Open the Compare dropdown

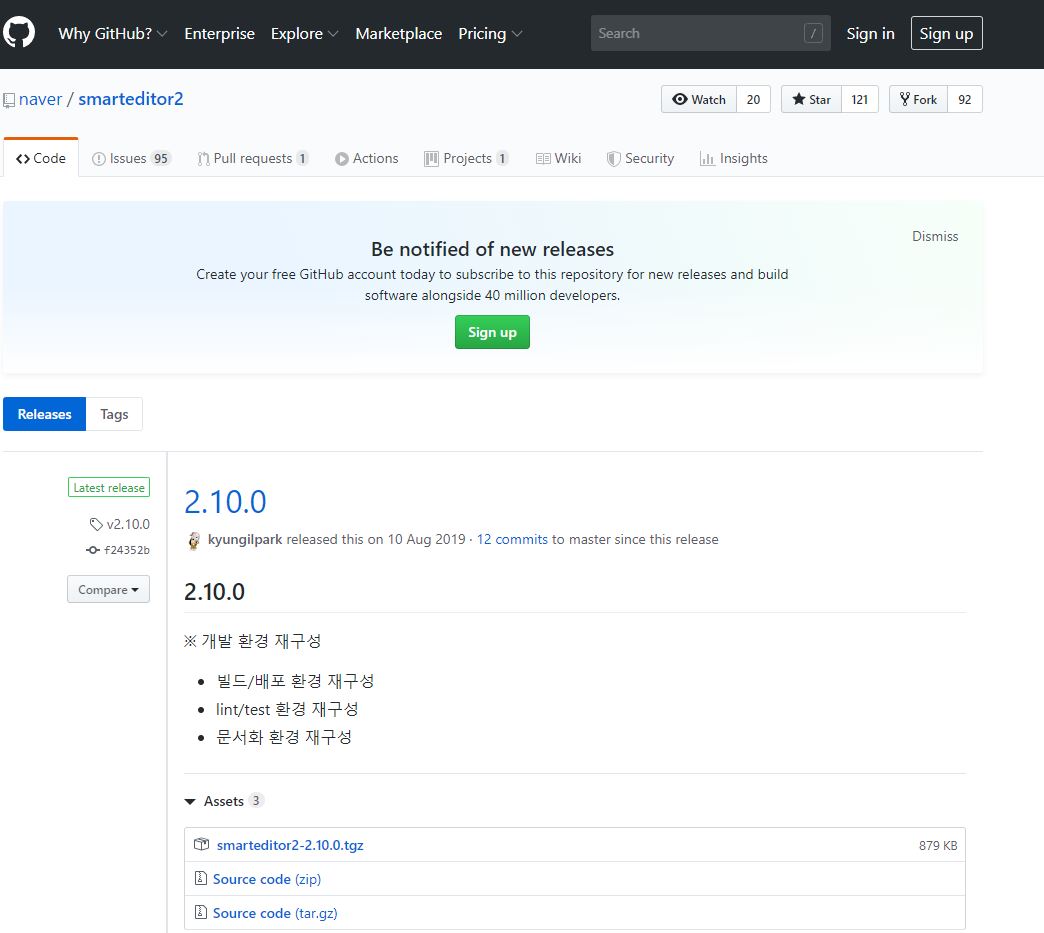pos(109,589)
